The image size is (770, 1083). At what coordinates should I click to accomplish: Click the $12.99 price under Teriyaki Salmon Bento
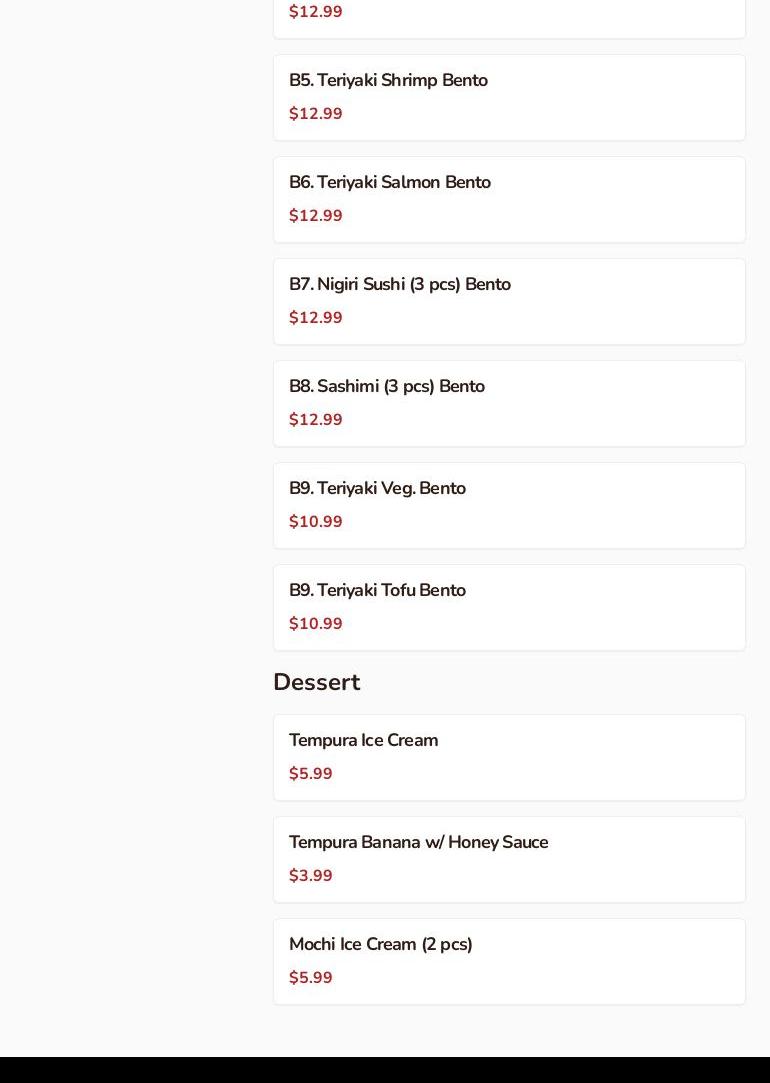(315, 216)
